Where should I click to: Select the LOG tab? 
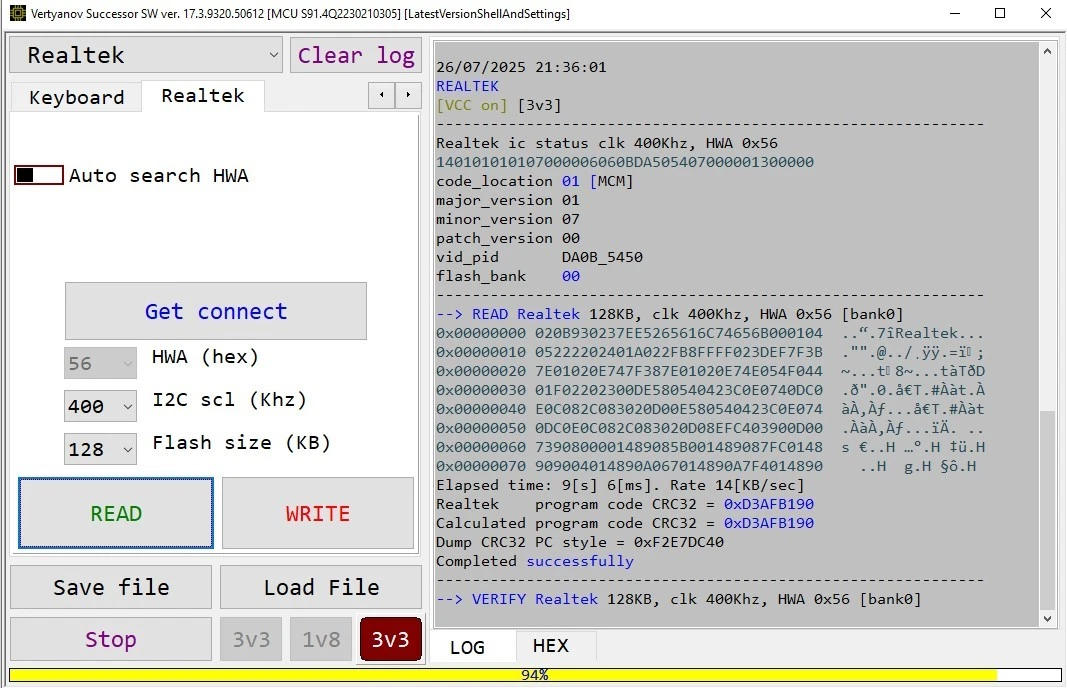pos(467,647)
